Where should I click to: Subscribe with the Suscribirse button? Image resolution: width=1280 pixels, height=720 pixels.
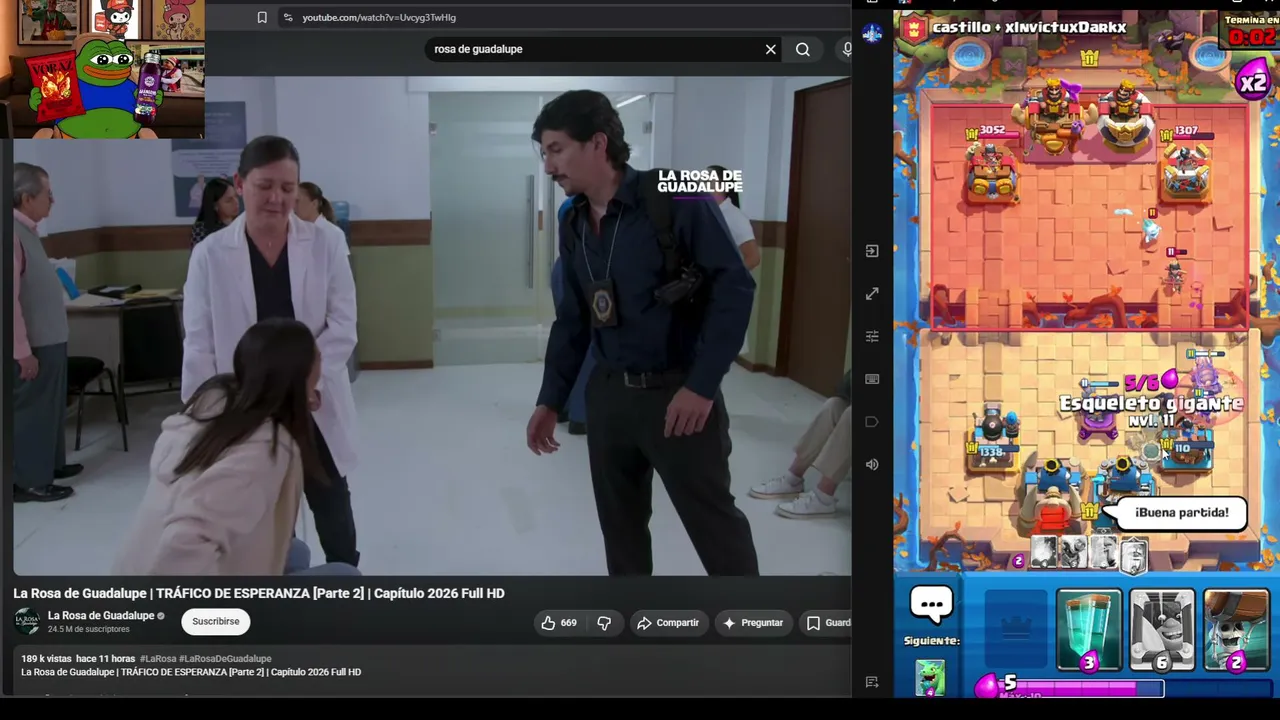pos(216,621)
